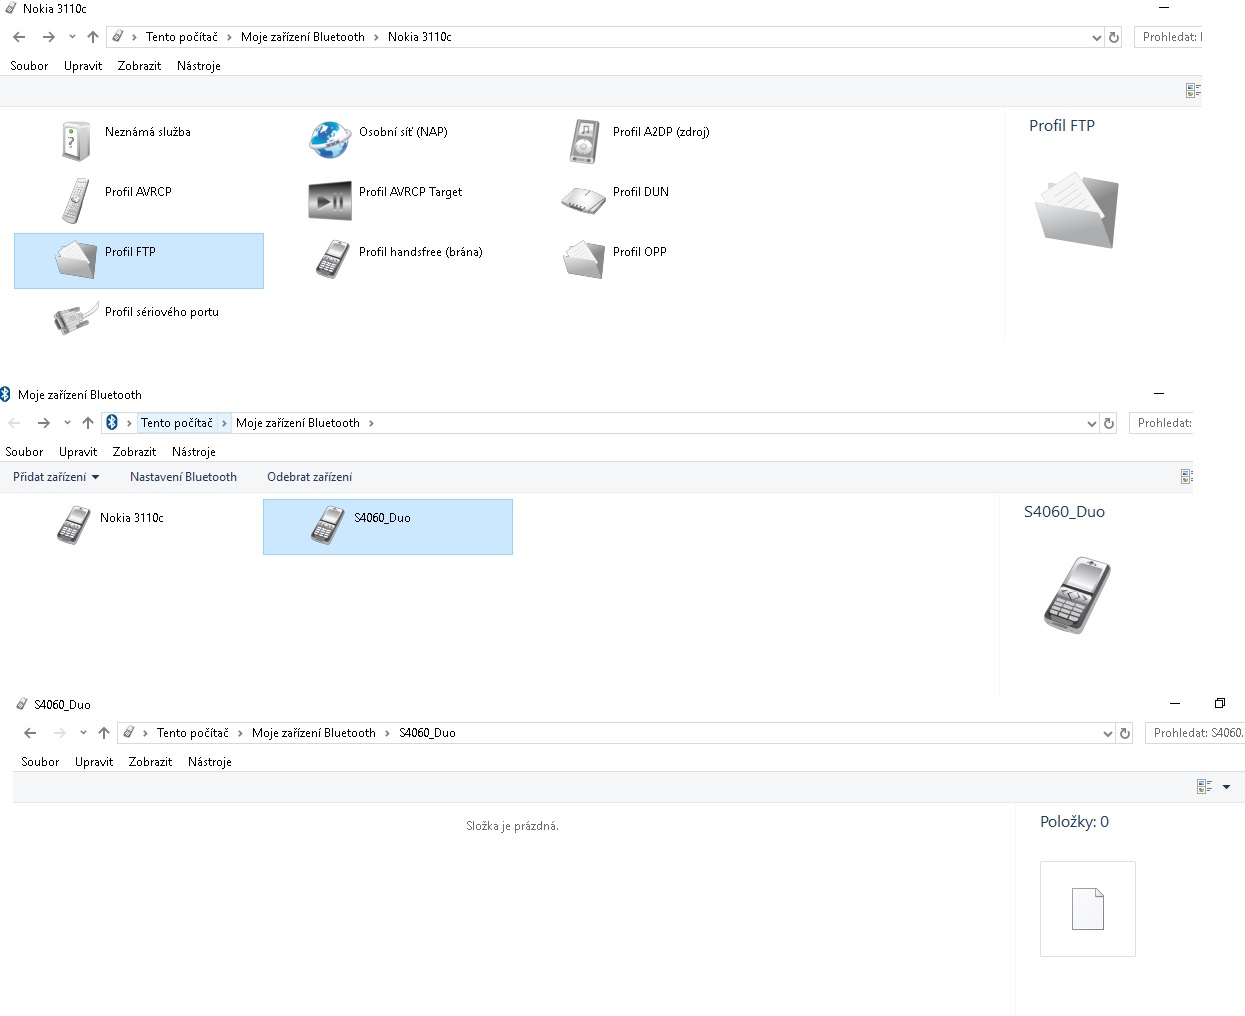Select Profil sériového portu cable icon
Screen dimensions: 1245x1016
tap(76, 319)
